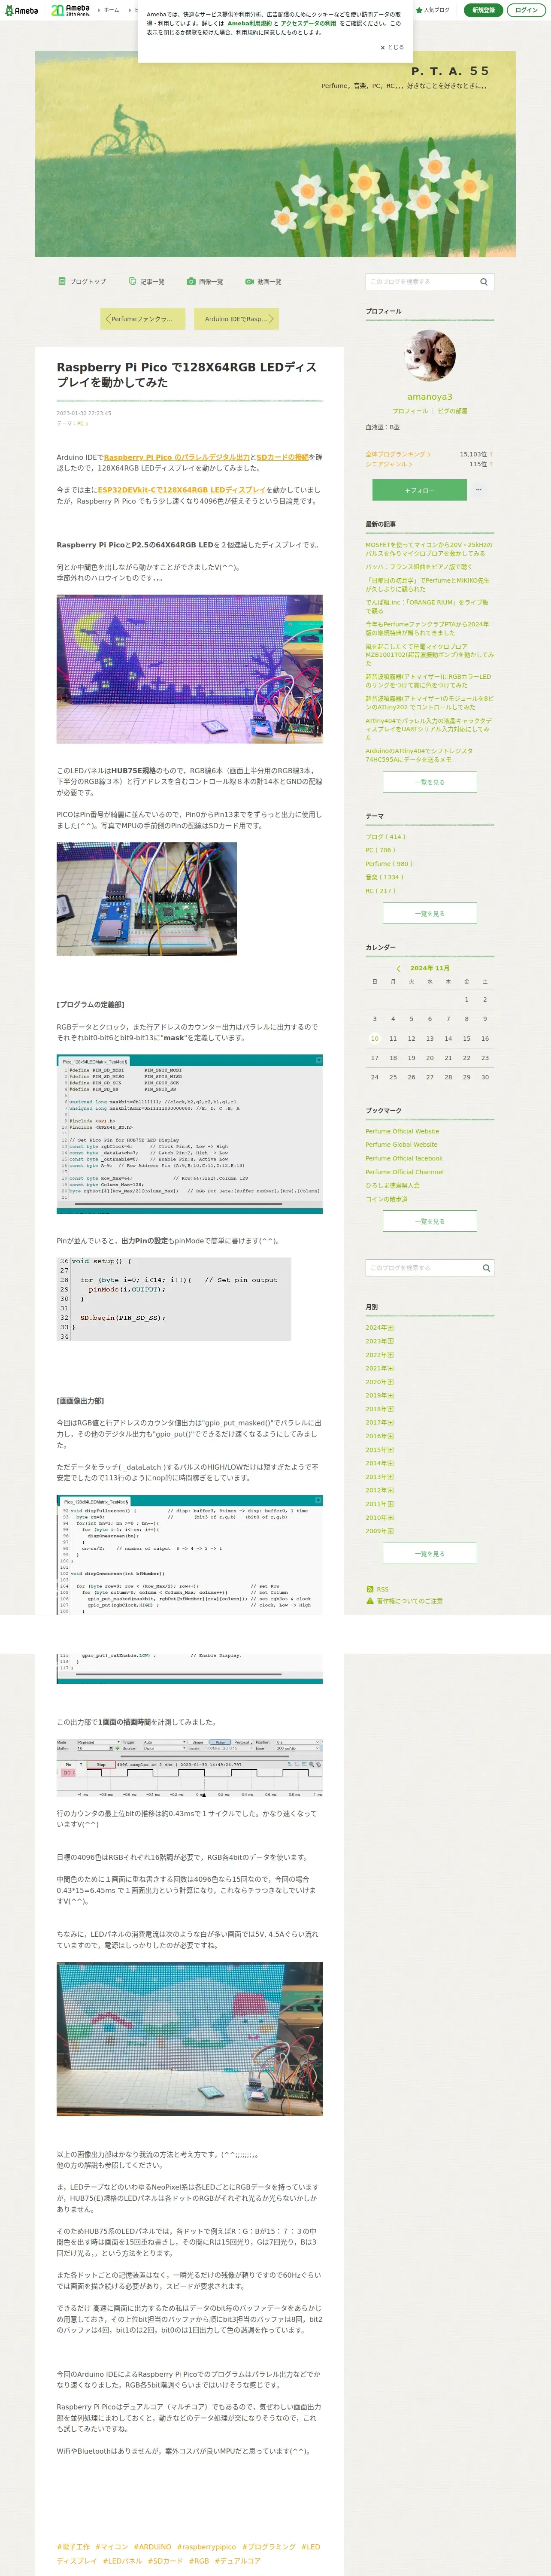Click 一覧を見る under テーマ

[430, 913]
